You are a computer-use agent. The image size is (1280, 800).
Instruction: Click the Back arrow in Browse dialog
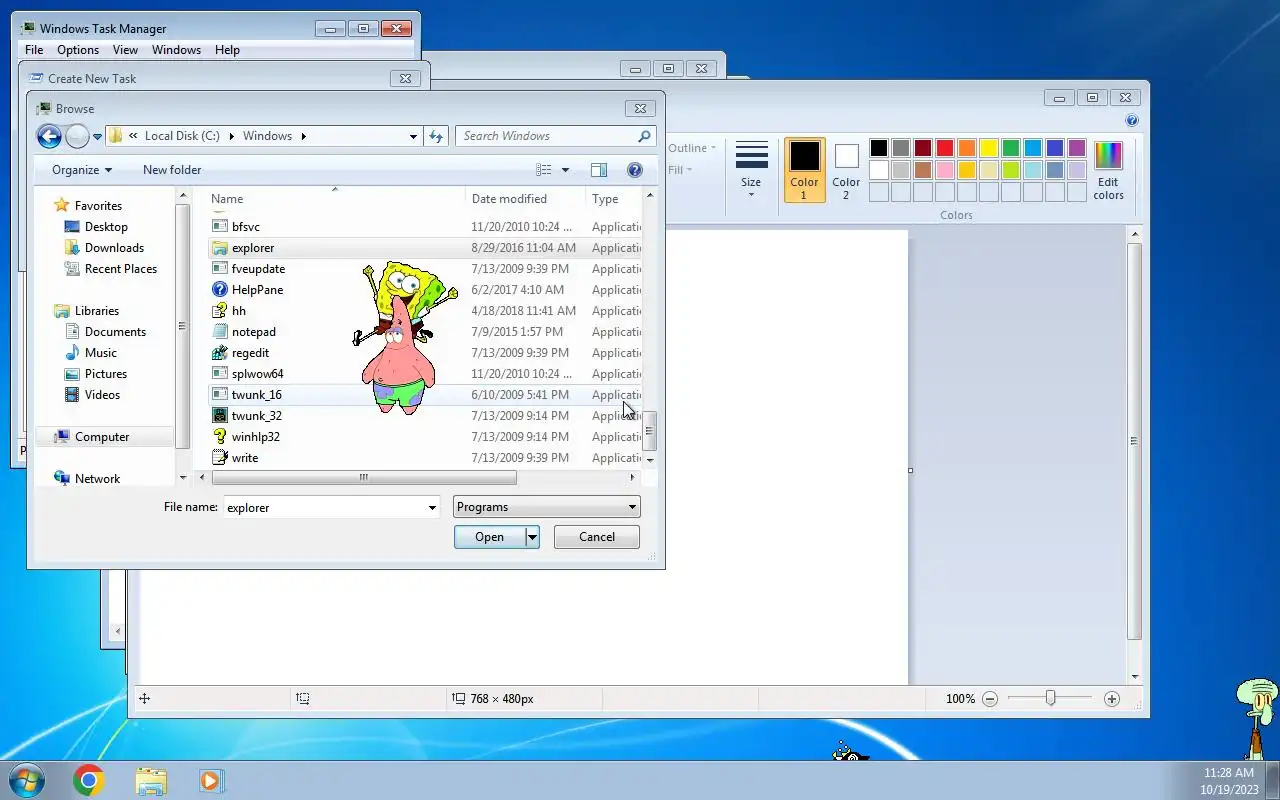point(49,136)
